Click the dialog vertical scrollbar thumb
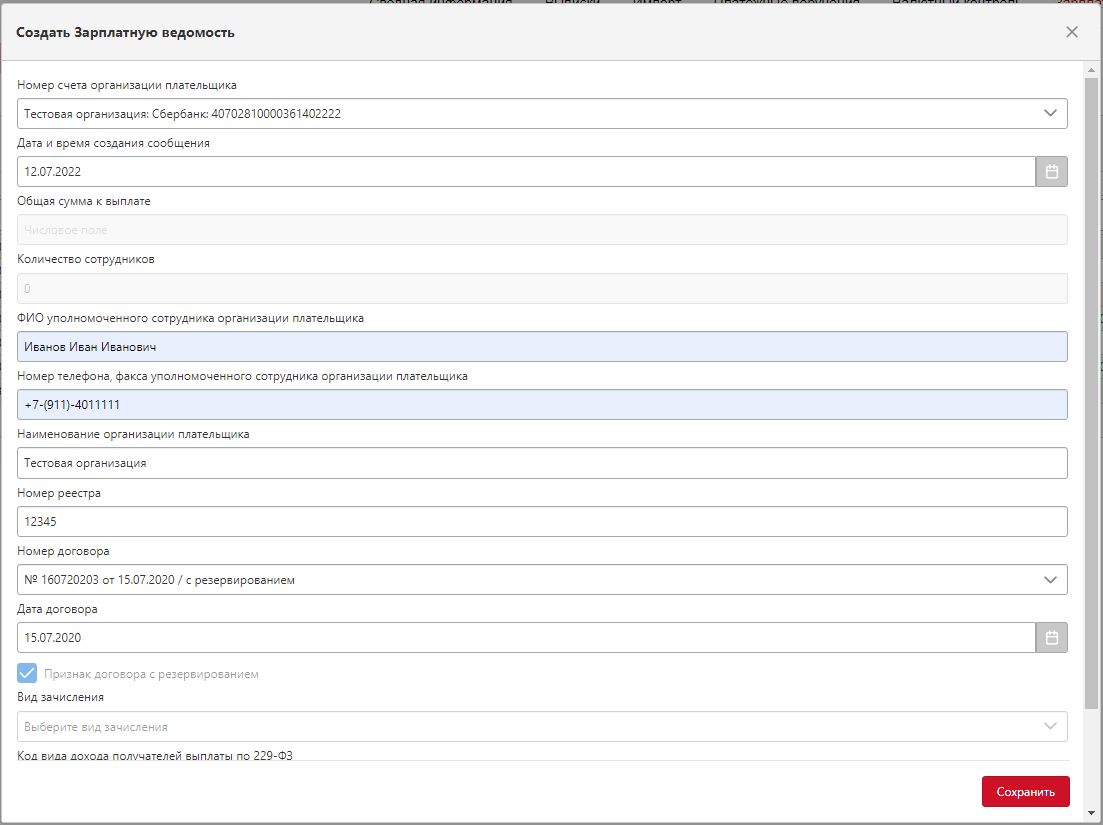 pos(1092,392)
